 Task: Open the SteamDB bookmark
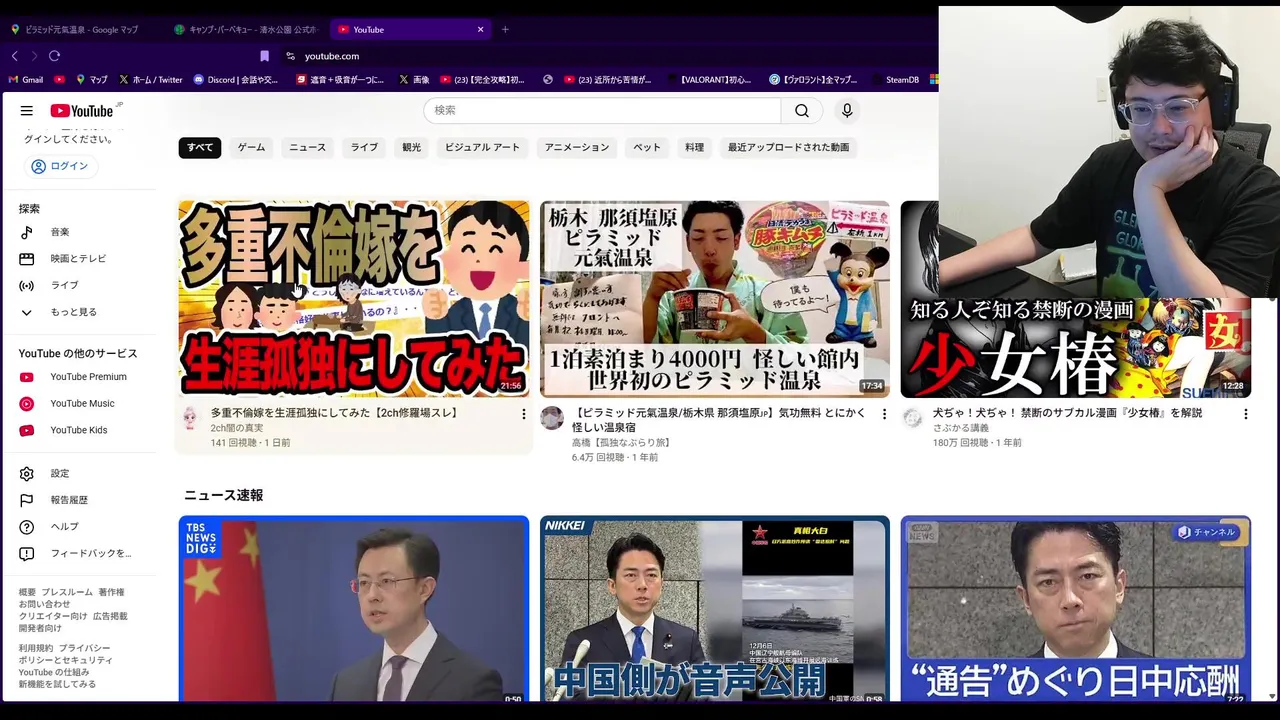point(902,80)
